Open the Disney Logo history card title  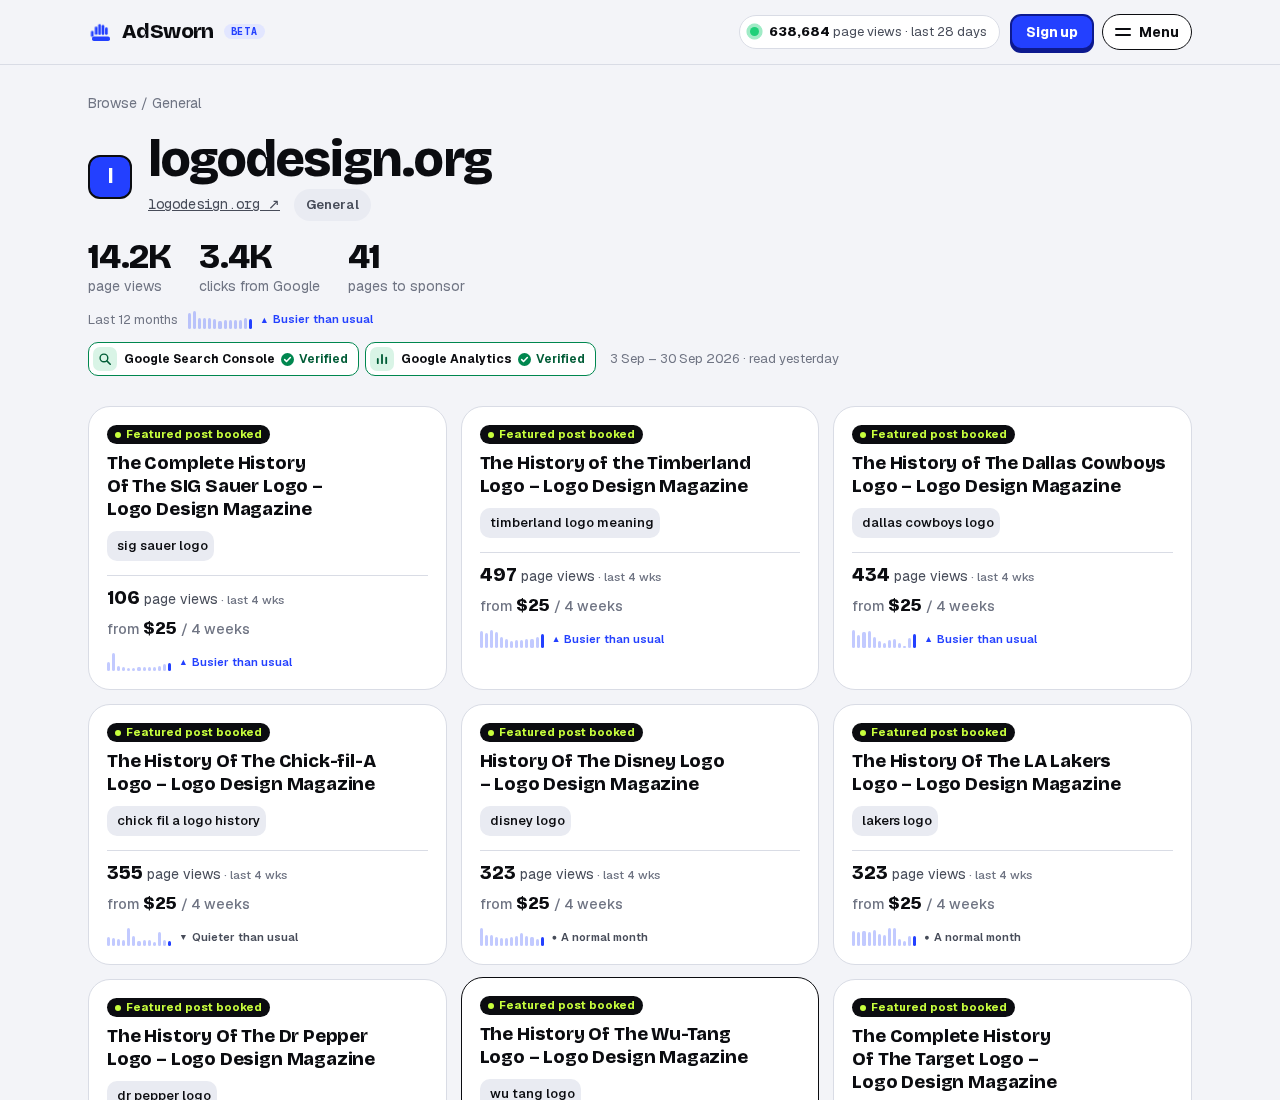602,772
